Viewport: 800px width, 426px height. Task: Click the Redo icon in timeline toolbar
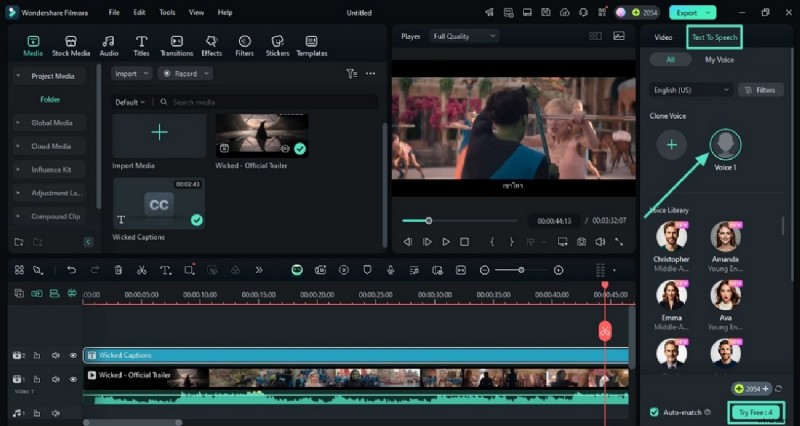[x=95, y=270]
